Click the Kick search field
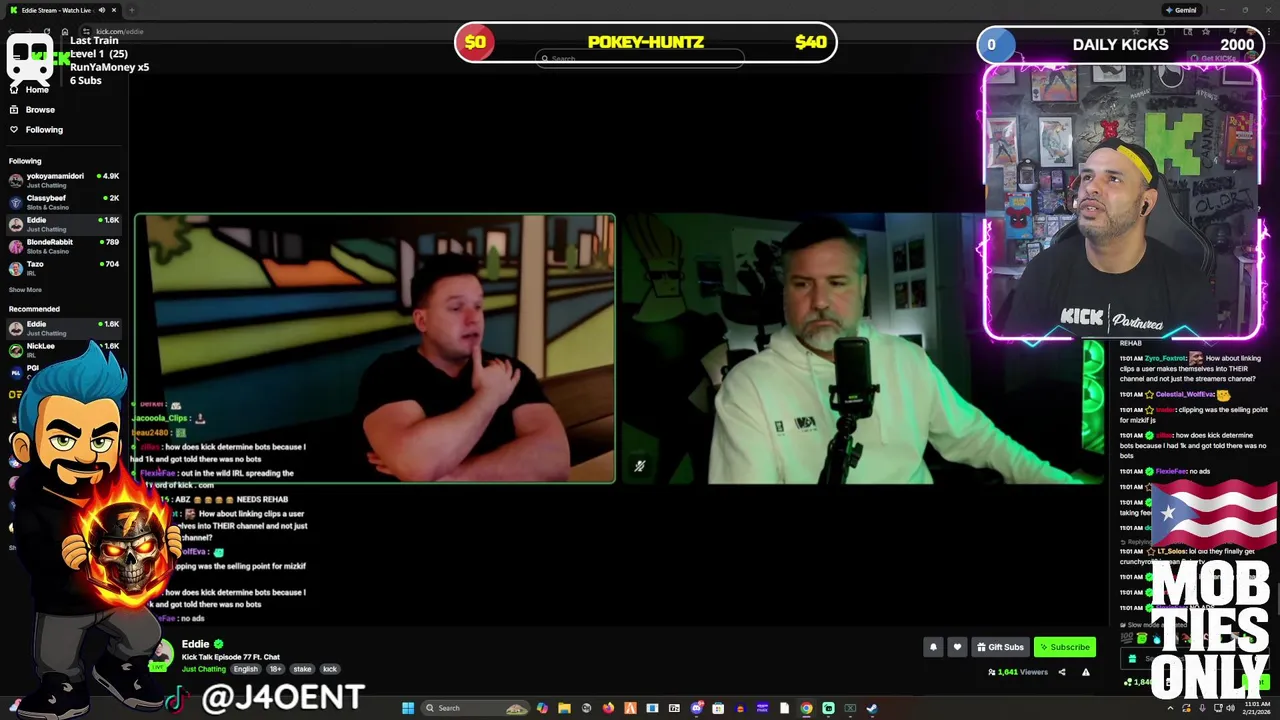 640,59
